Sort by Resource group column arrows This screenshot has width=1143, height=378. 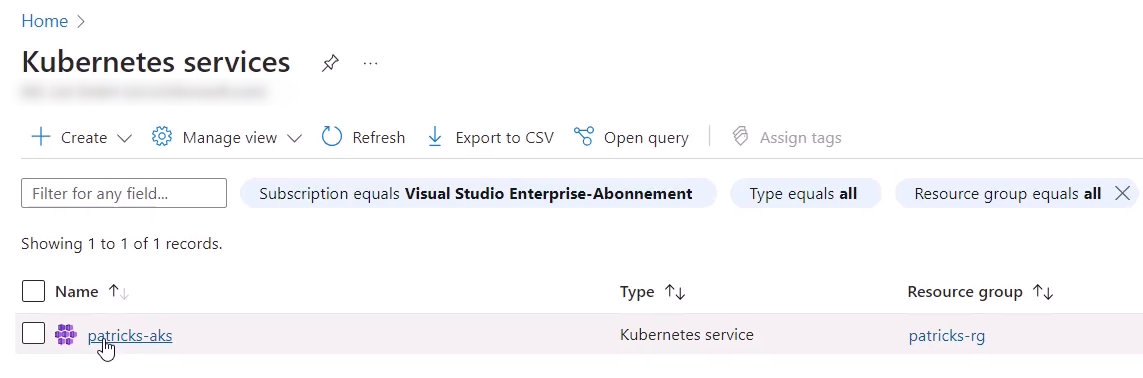coord(1043,292)
